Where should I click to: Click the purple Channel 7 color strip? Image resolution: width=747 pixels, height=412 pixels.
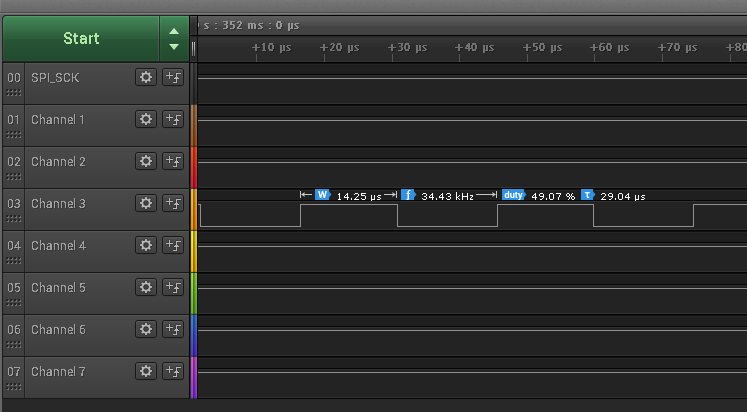(193, 377)
